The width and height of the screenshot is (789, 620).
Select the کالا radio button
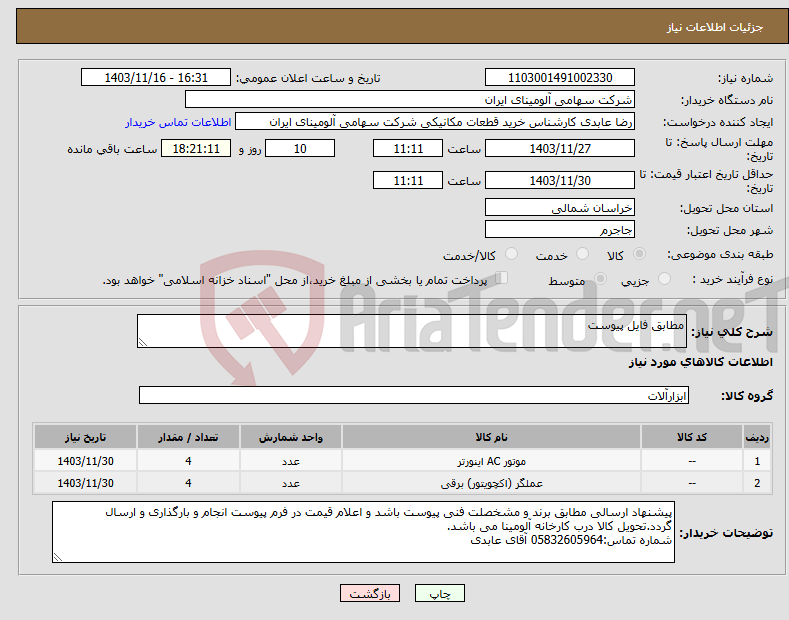tap(639, 254)
